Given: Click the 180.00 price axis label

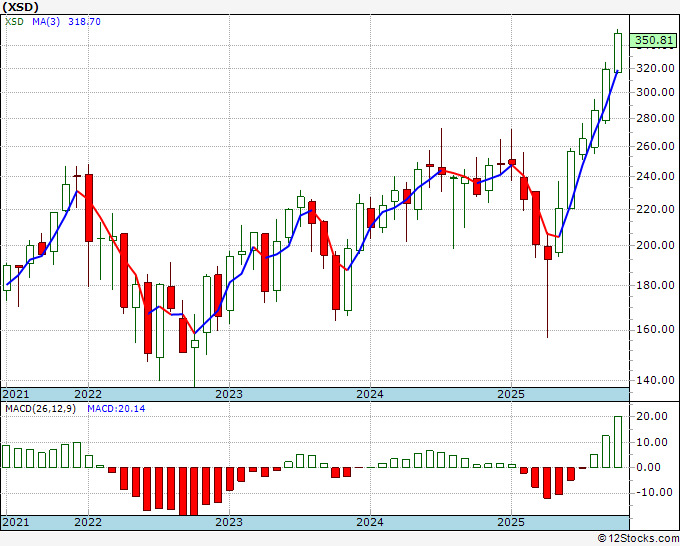Looking at the screenshot, I should point(655,285).
